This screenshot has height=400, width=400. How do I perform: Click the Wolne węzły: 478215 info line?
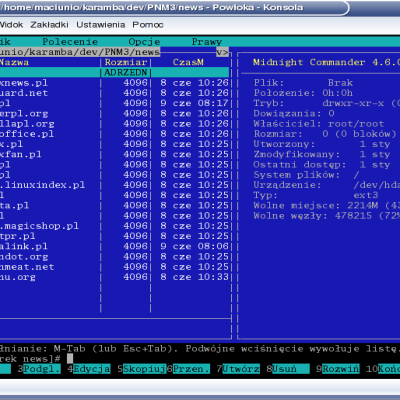(x=327, y=216)
